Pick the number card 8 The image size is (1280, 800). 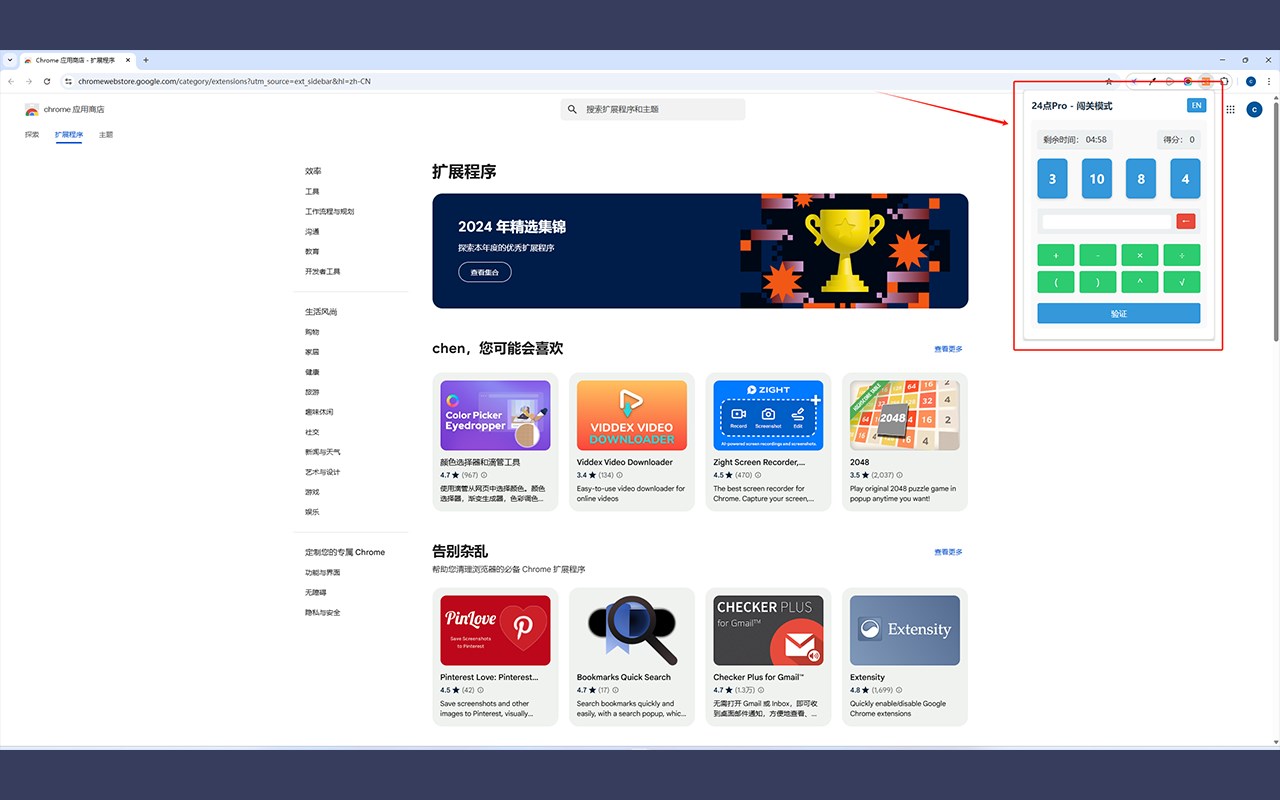(1141, 179)
